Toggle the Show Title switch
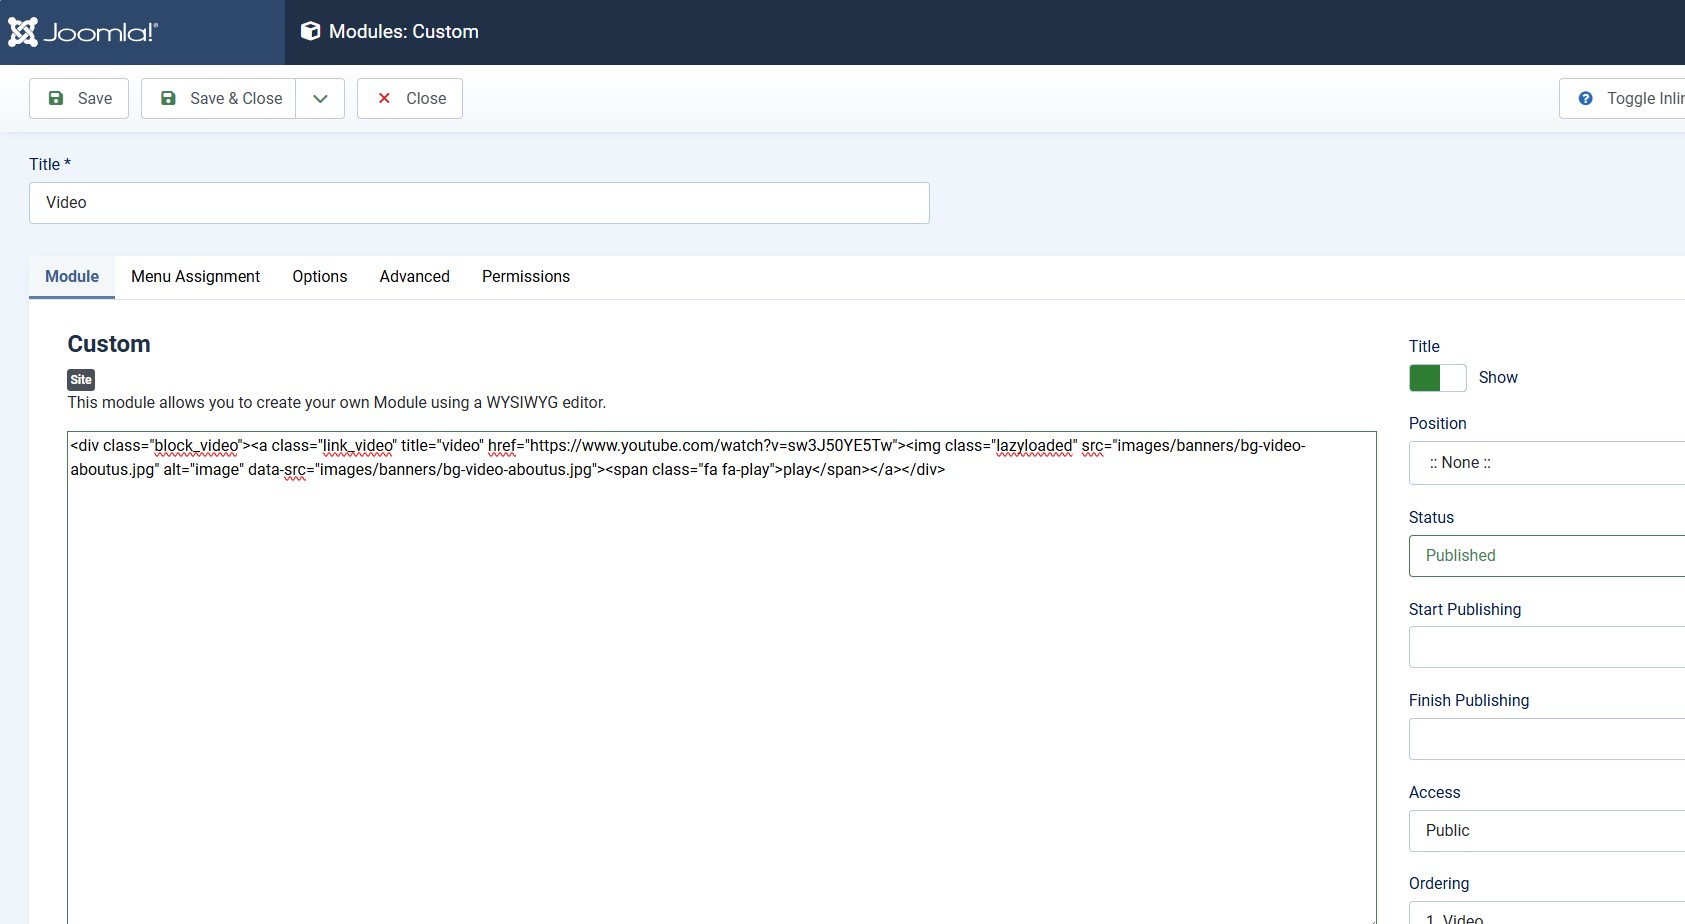1685x924 pixels. [x=1437, y=378]
